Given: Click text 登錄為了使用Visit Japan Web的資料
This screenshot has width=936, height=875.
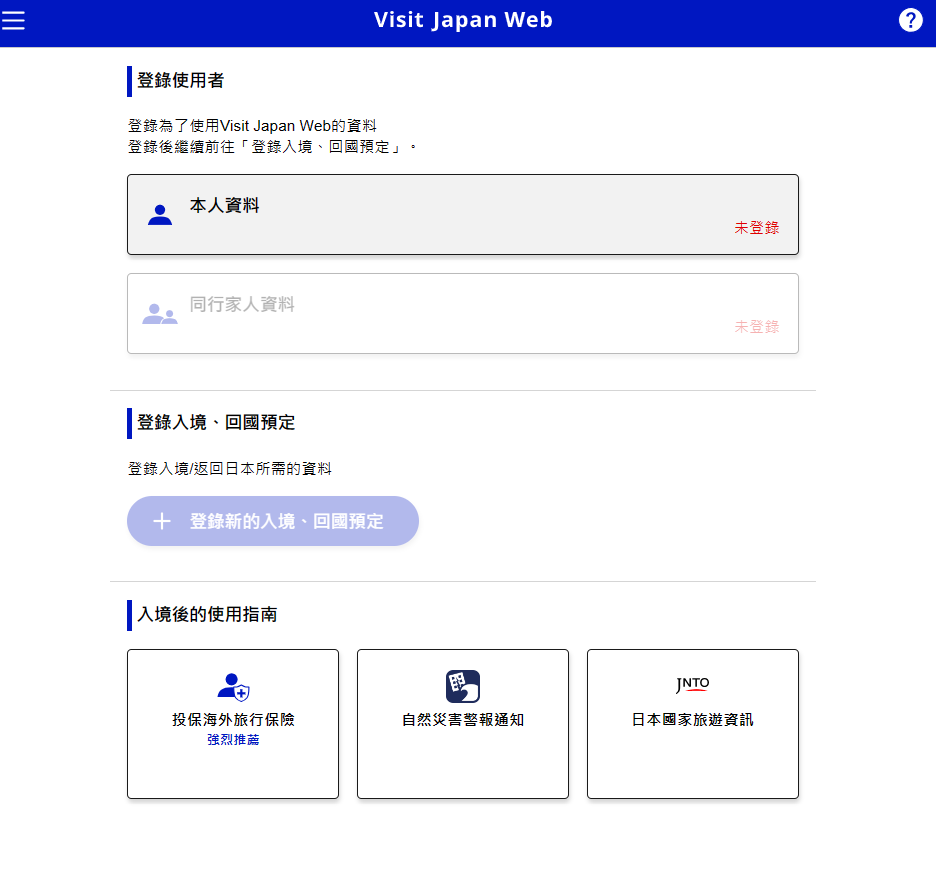Looking at the screenshot, I should [x=252, y=126].
